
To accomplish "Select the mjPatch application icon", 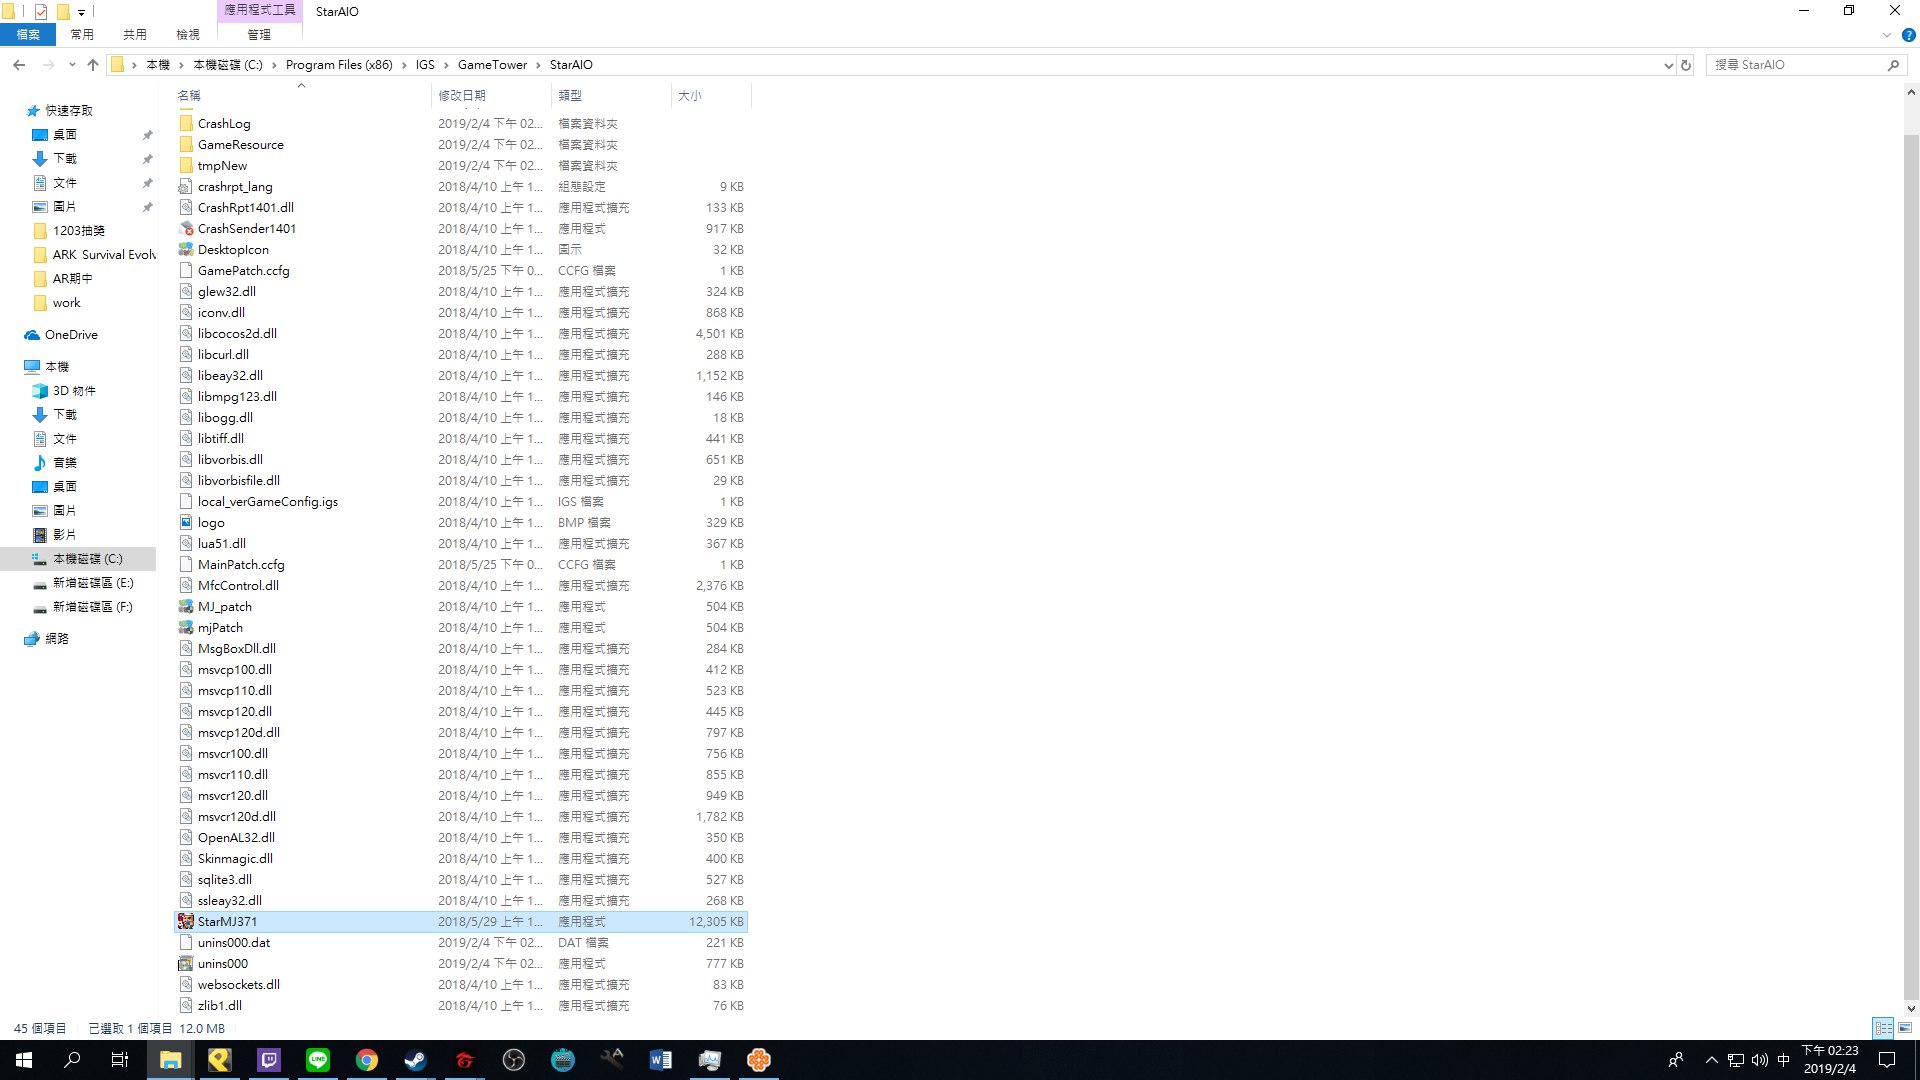I will click(186, 627).
